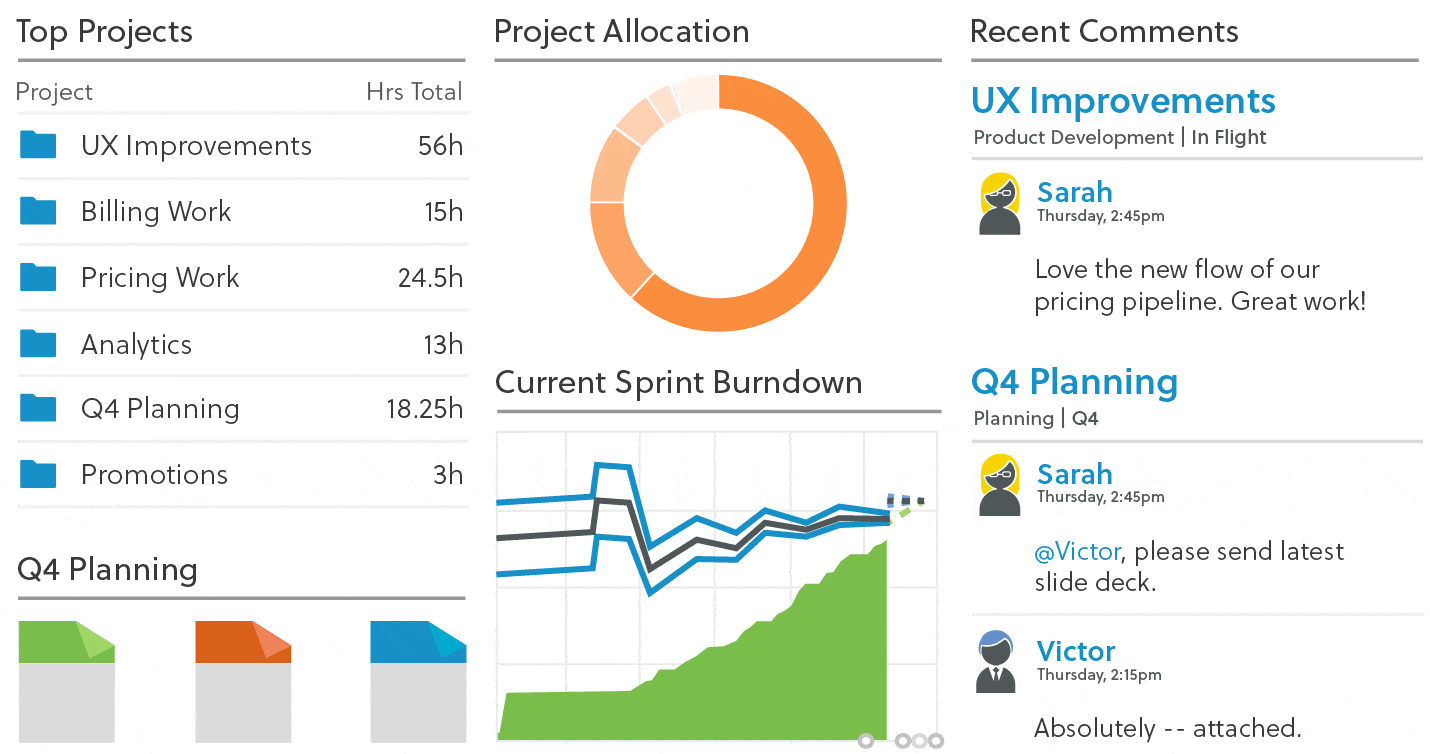The image size is (1430, 754).
Task: Open the green Q4 Planning document thumbnail
Action: coord(66,680)
